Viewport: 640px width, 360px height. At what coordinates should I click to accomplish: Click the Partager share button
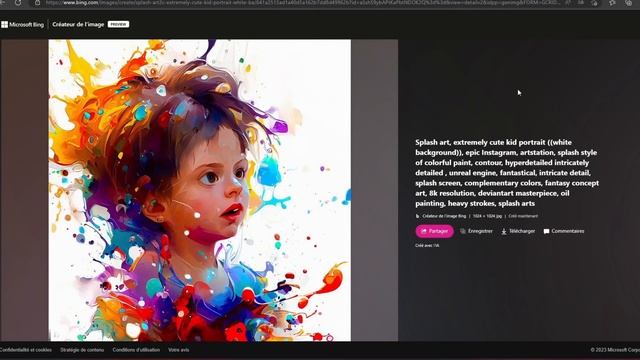tap(434, 231)
